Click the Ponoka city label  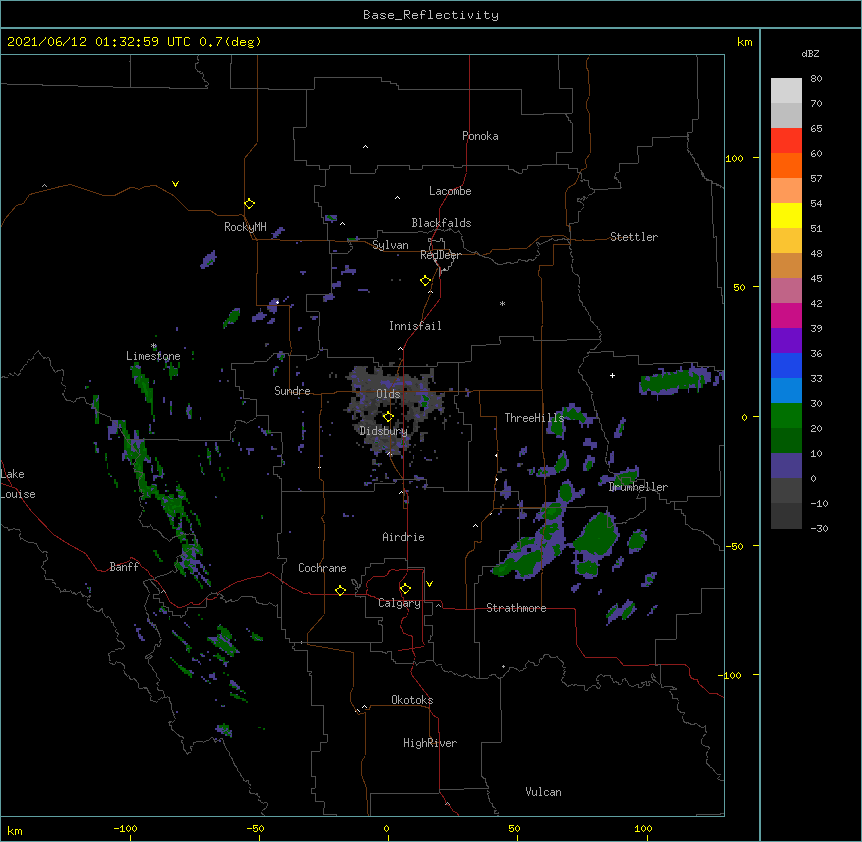coord(480,136)
